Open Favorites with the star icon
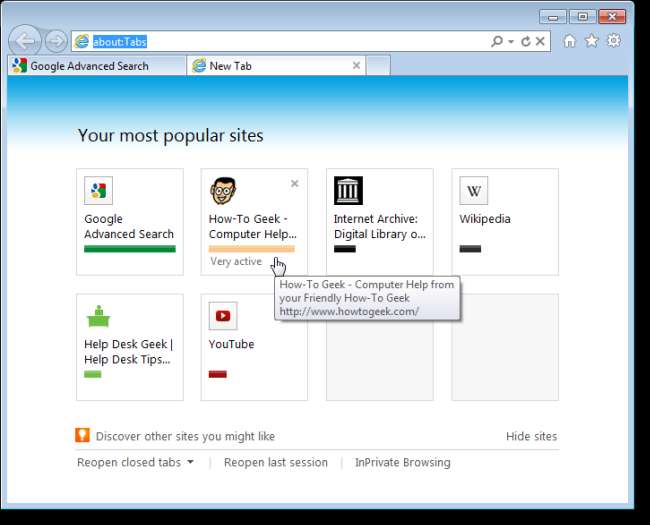Viewport: 650px width, 525px height. 592,41
